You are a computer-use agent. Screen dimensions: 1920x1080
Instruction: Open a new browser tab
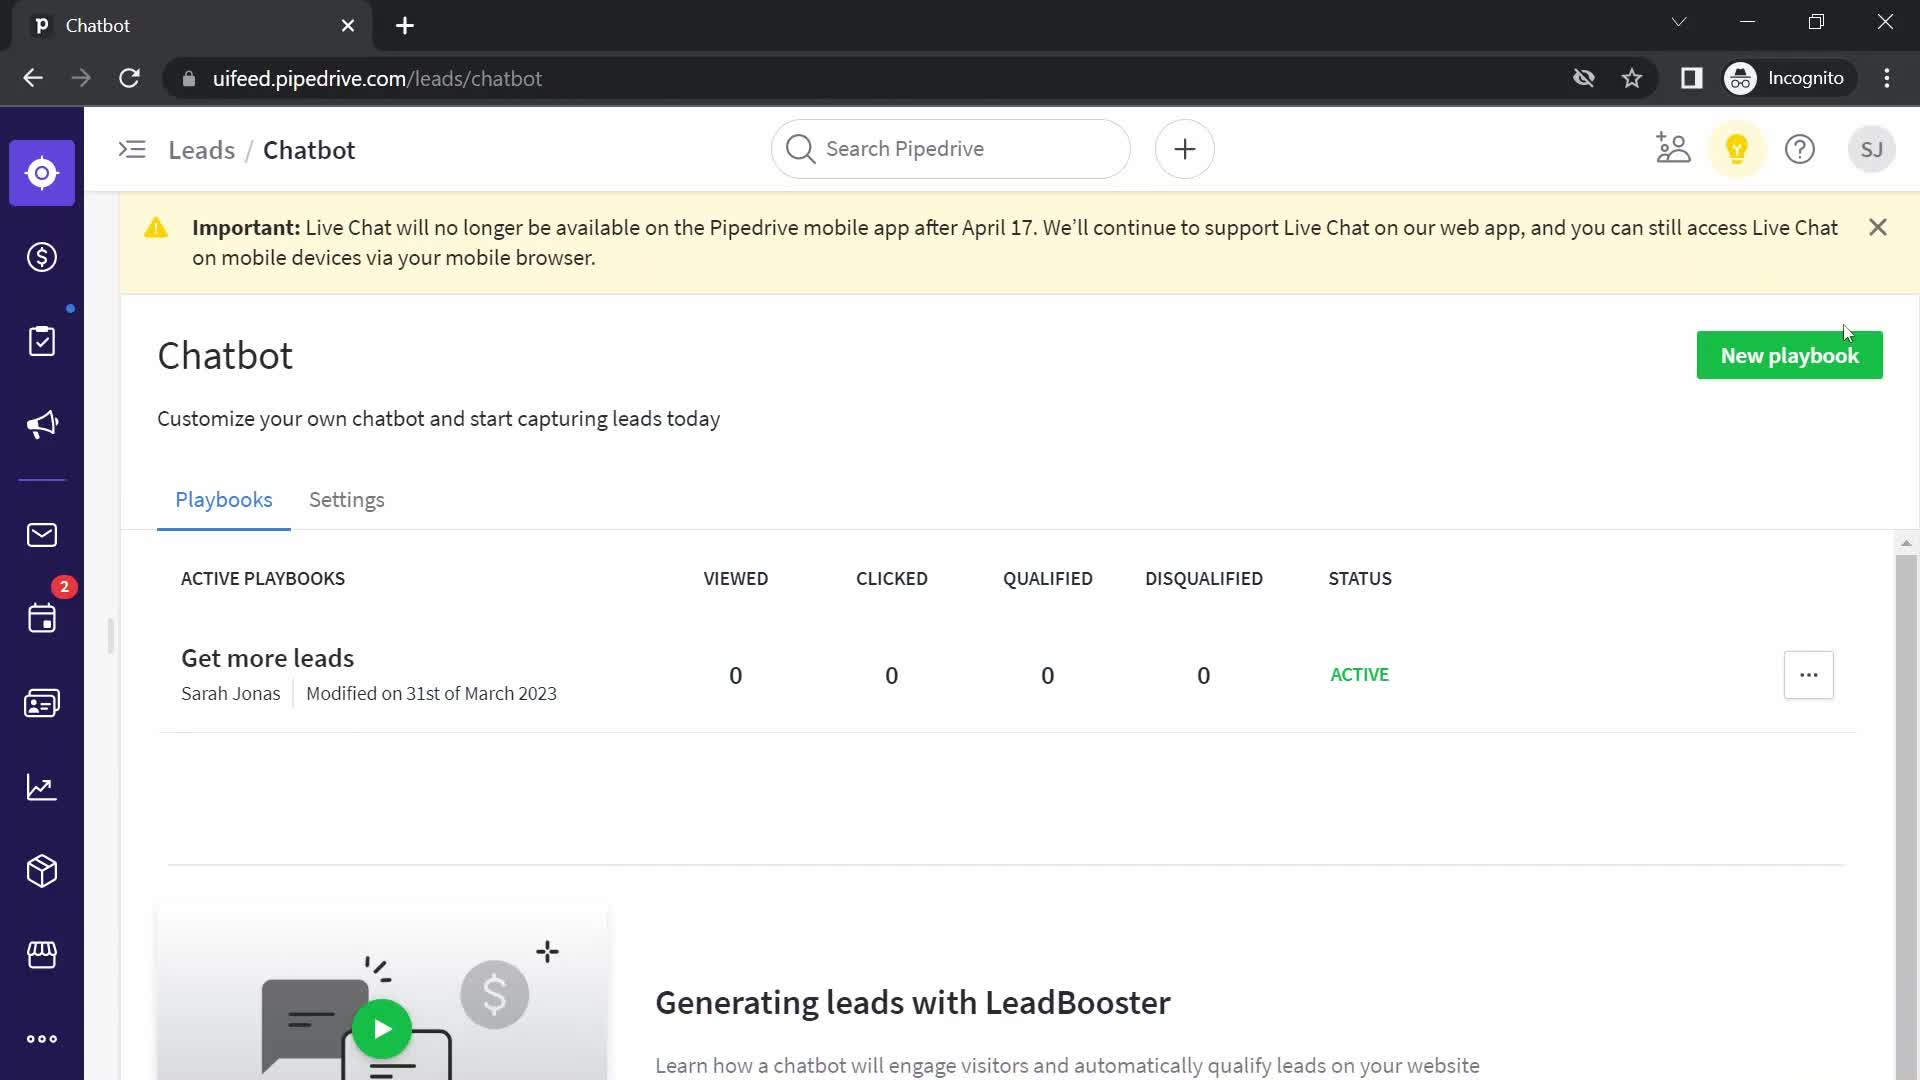405,25
